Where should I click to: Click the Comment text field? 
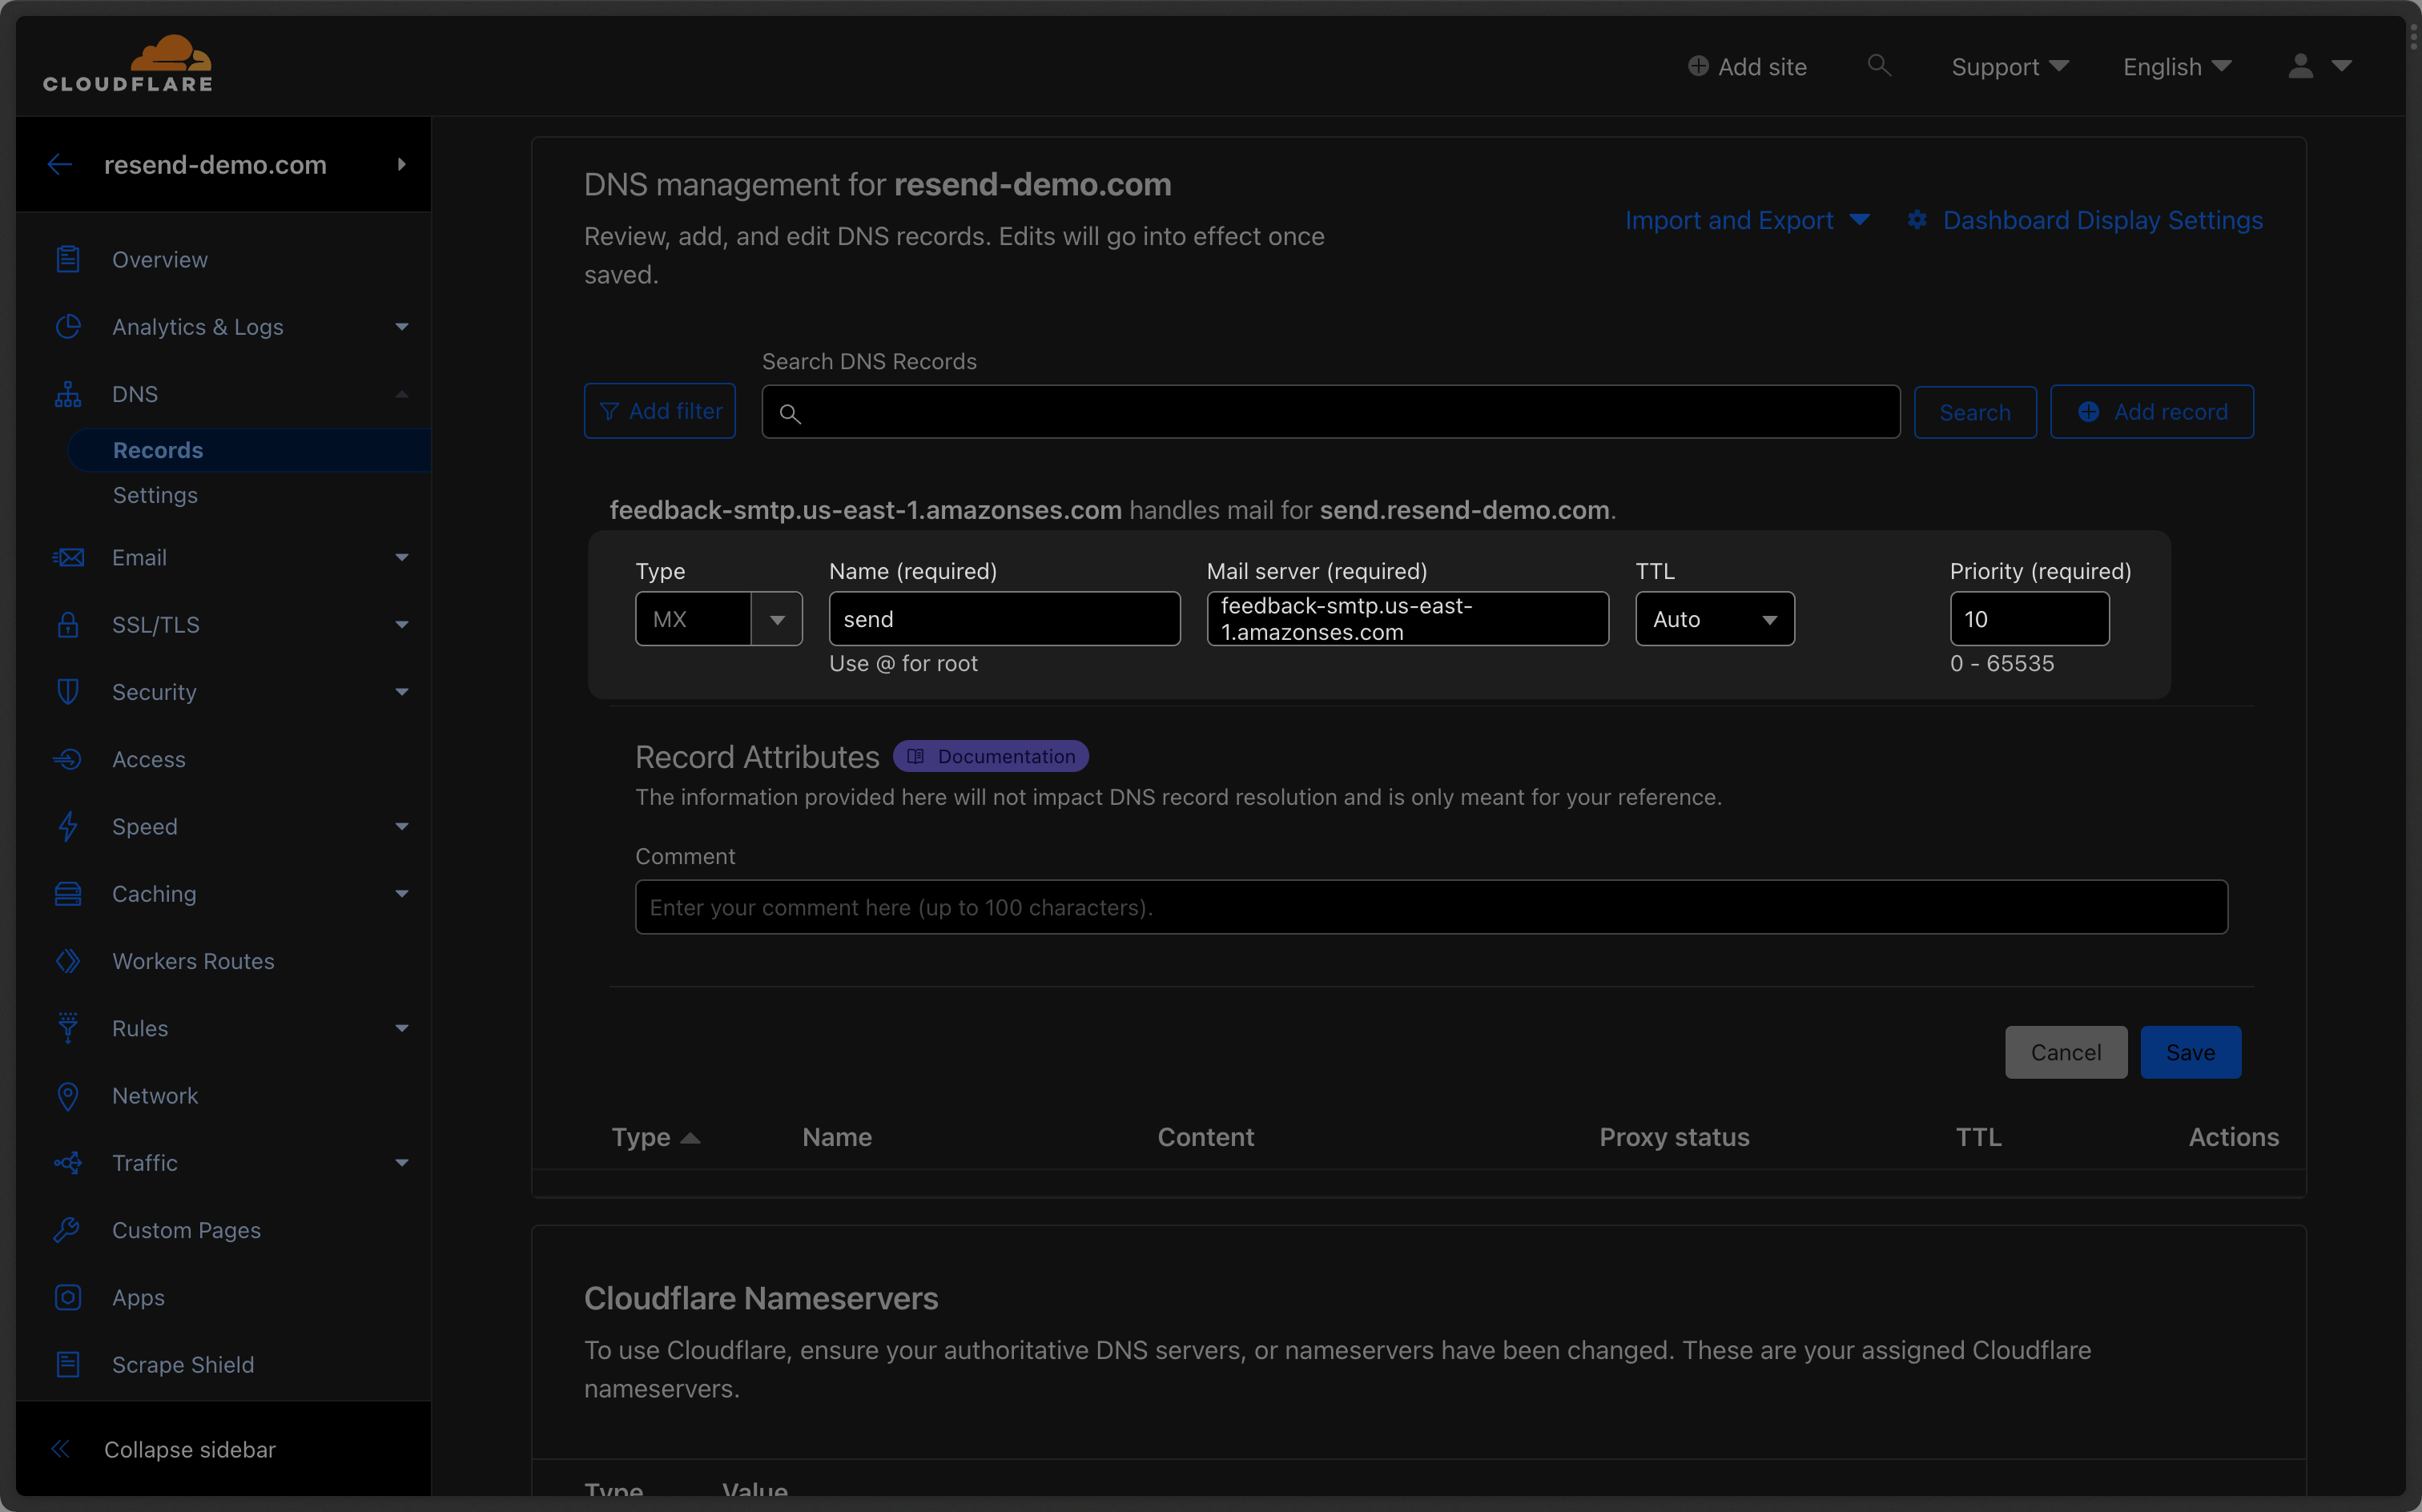(1432, 907)
